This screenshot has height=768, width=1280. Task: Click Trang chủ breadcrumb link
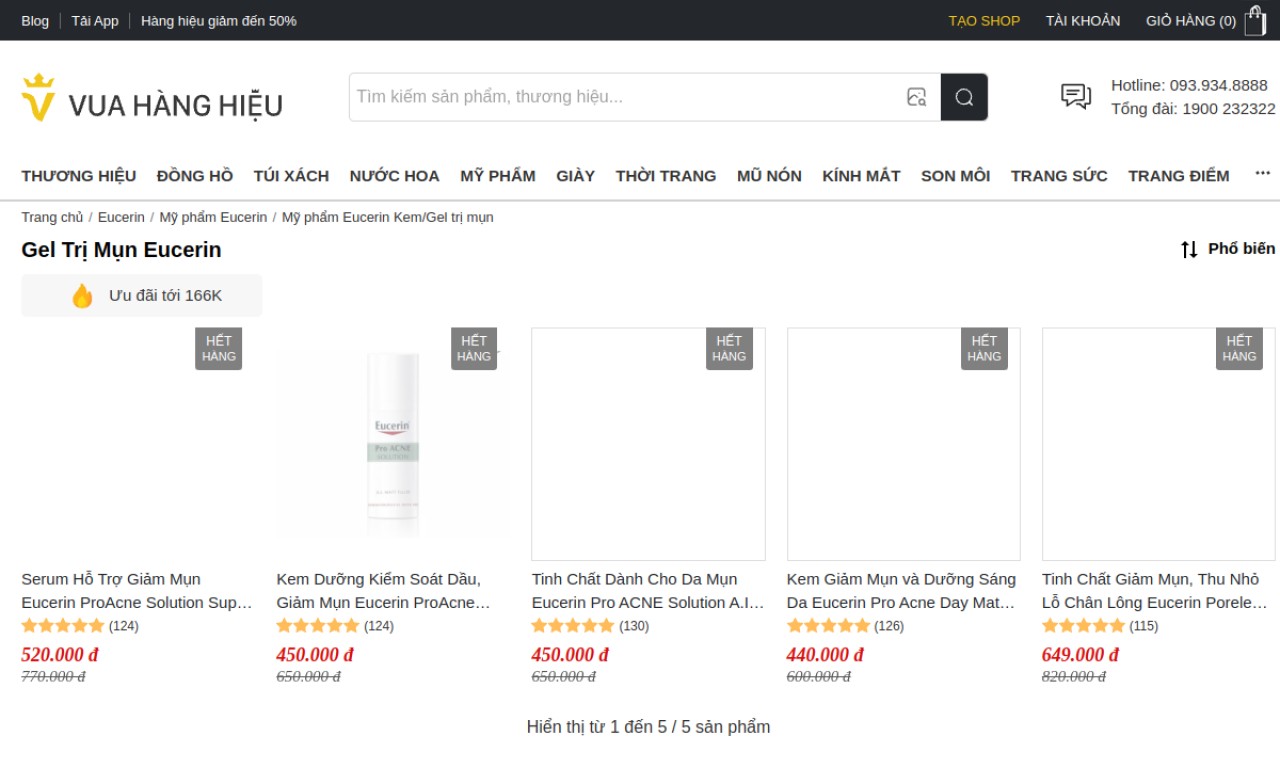52,217
